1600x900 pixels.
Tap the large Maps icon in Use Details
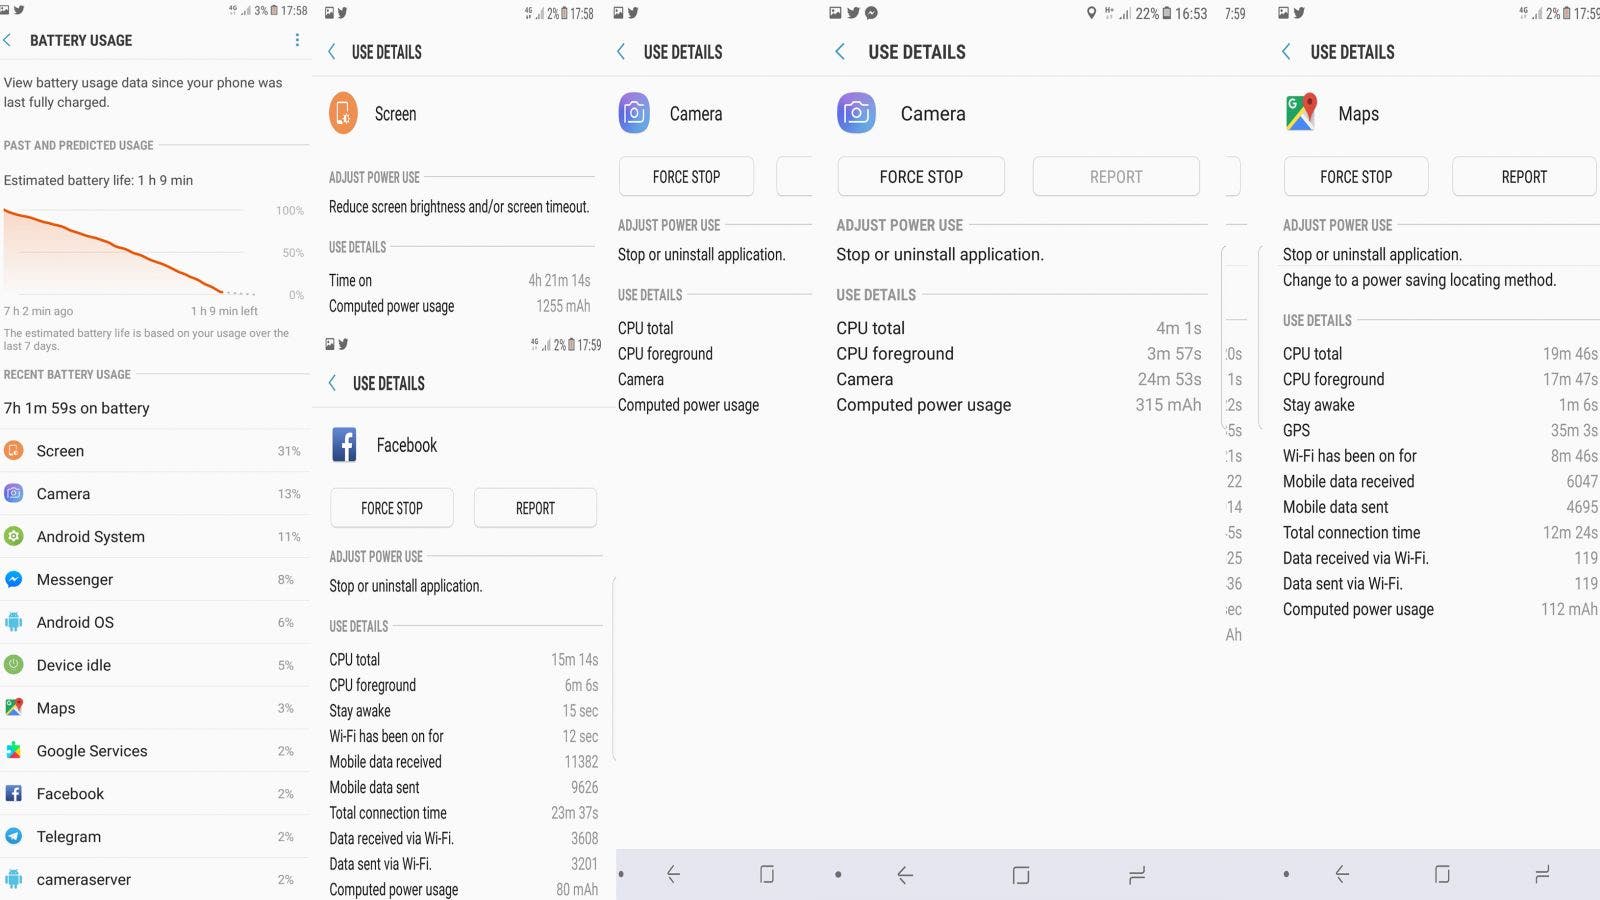coord(1300,113)
